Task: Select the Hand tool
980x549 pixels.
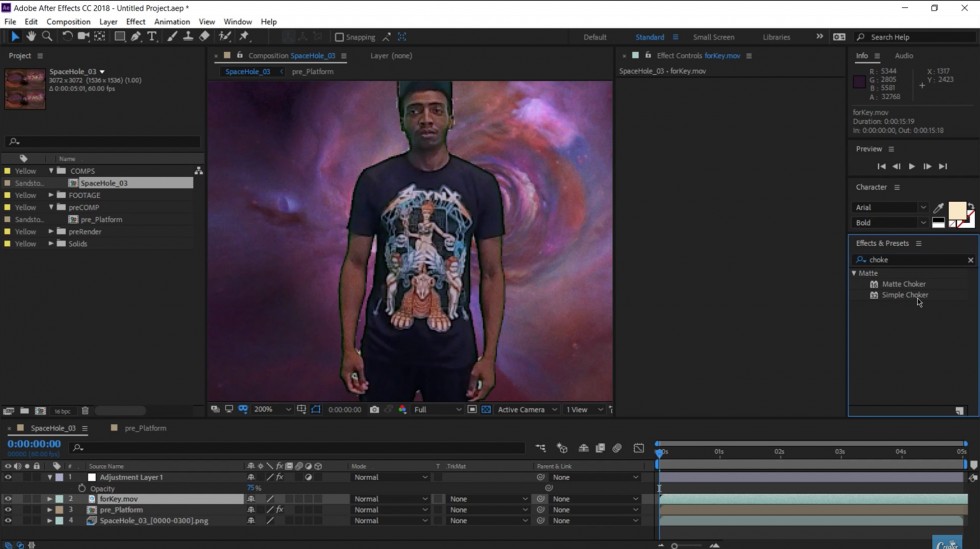Action: click(x=31, y=37)
